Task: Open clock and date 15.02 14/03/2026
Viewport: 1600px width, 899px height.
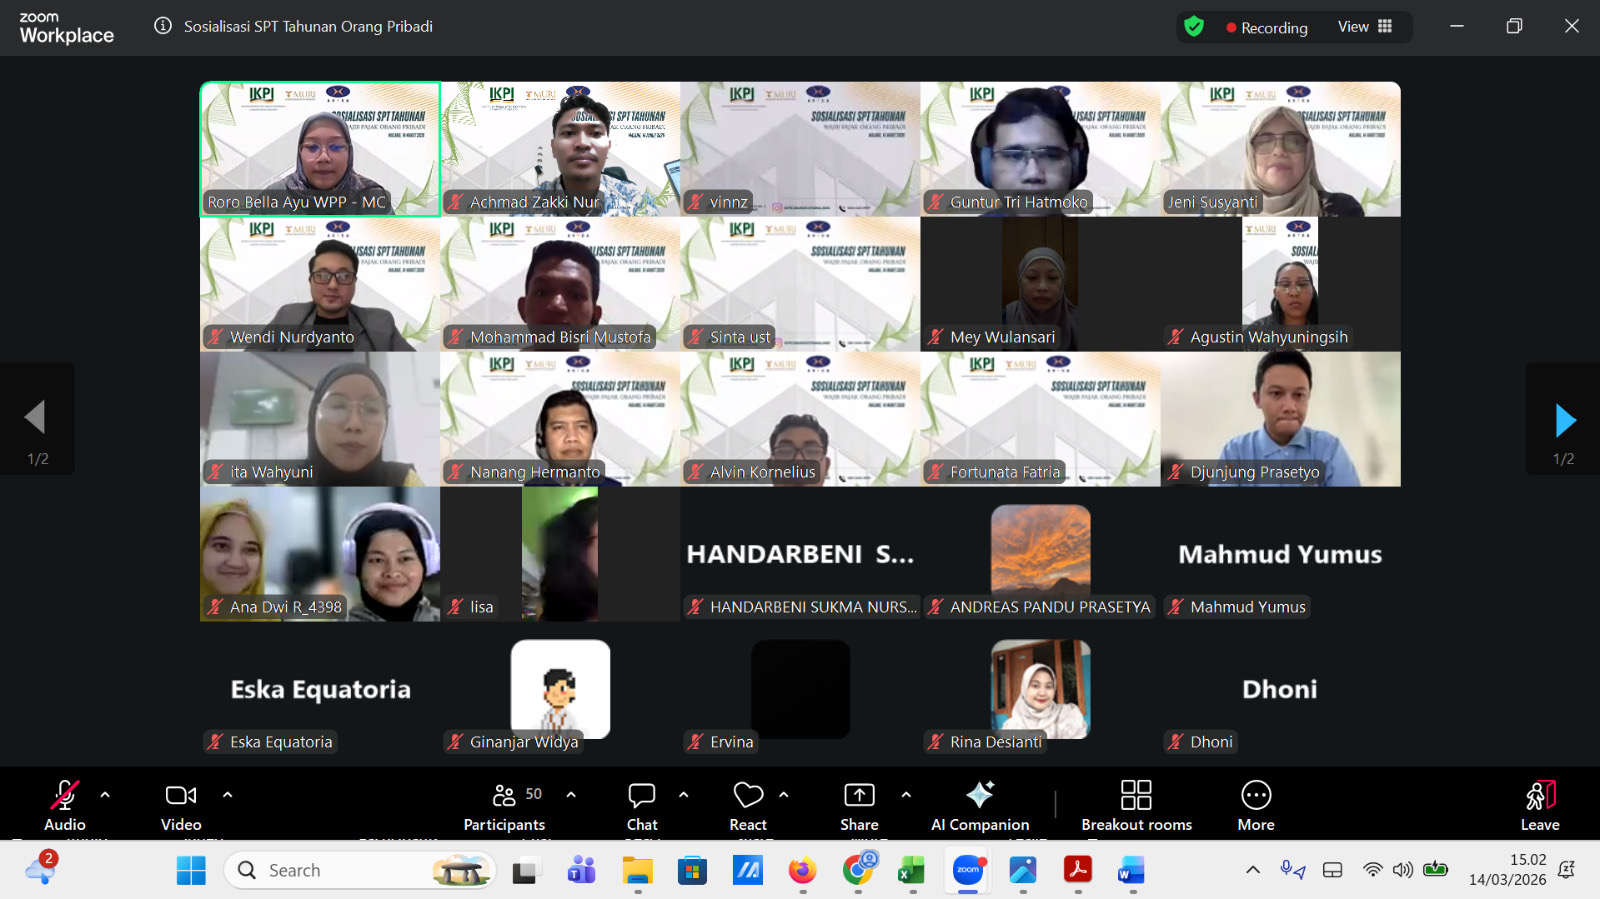Action: 1508,870
